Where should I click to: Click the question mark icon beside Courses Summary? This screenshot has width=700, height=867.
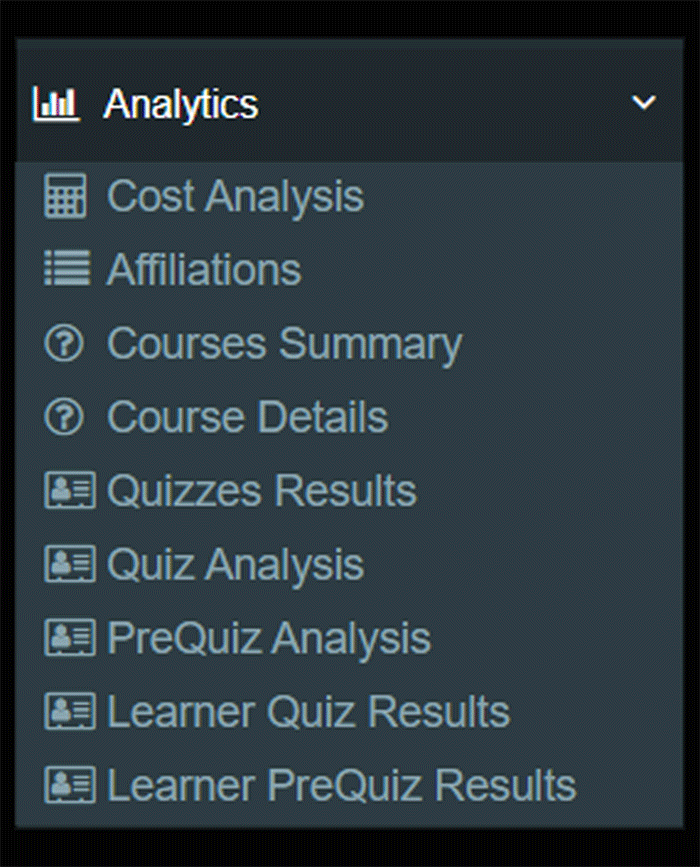click(x=65, y=344)
